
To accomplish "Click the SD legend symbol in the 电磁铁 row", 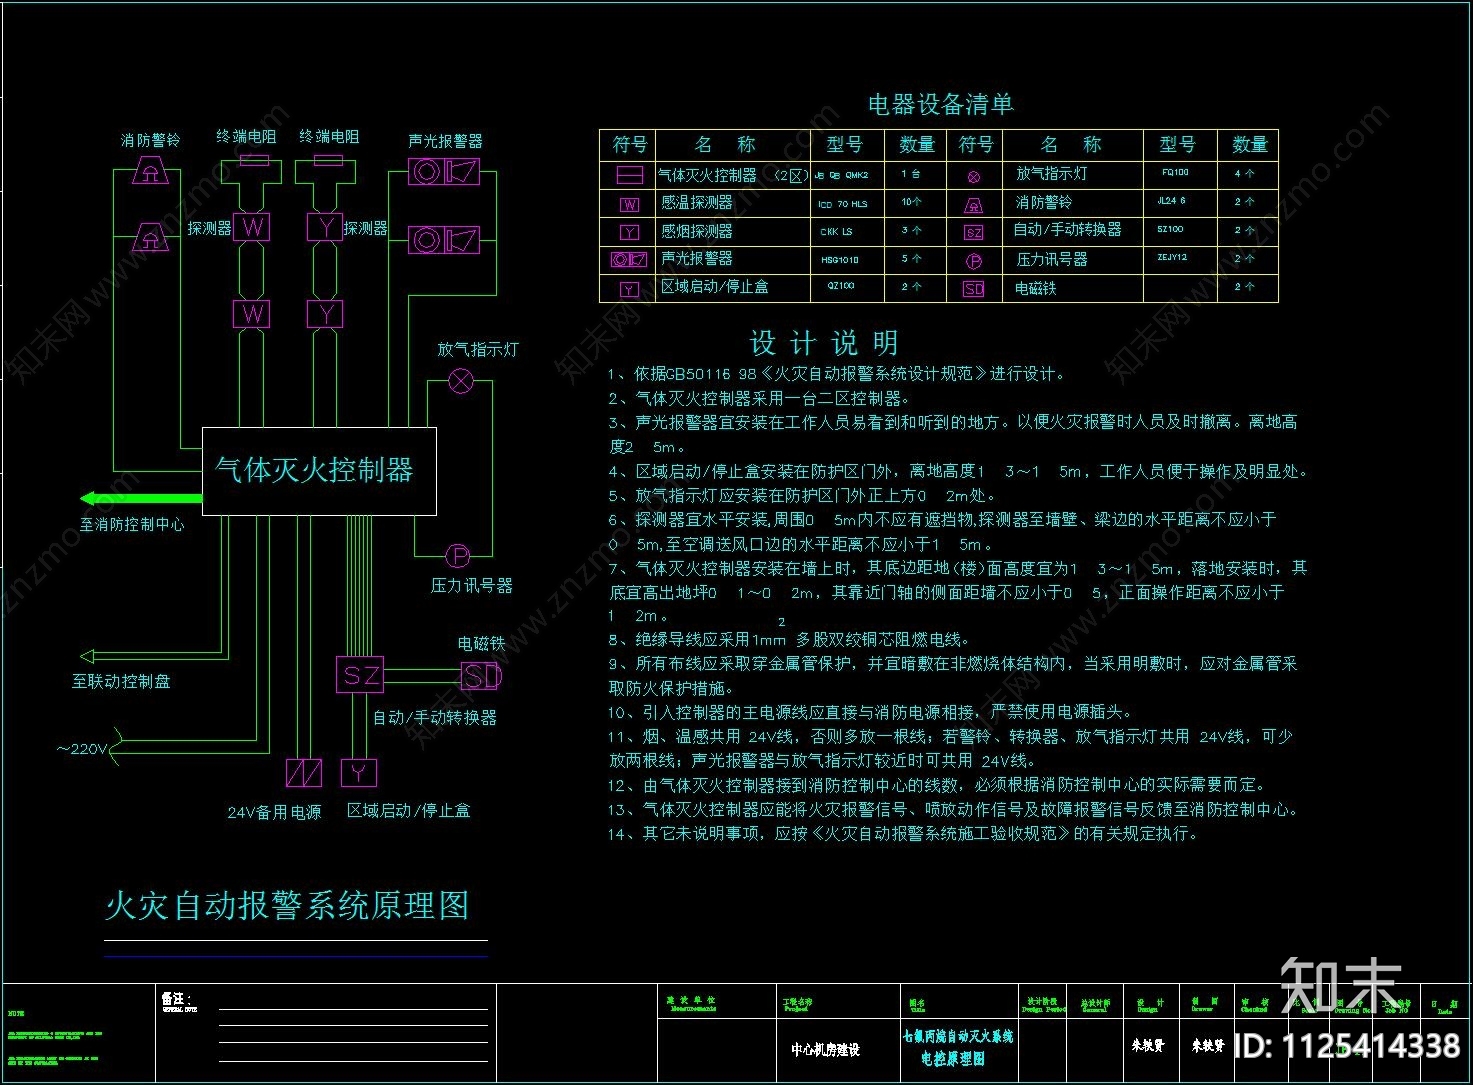I will 974,289.
